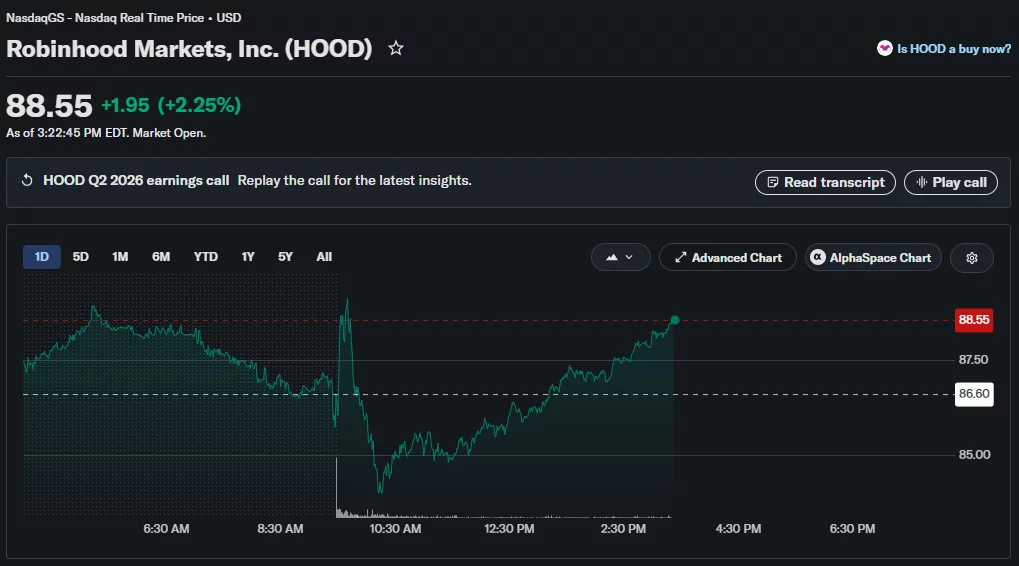Click the Robinhood Markets, Inc. (HOOD) heading
This screenshot has width=1019, height=566.
pos(189,49)
